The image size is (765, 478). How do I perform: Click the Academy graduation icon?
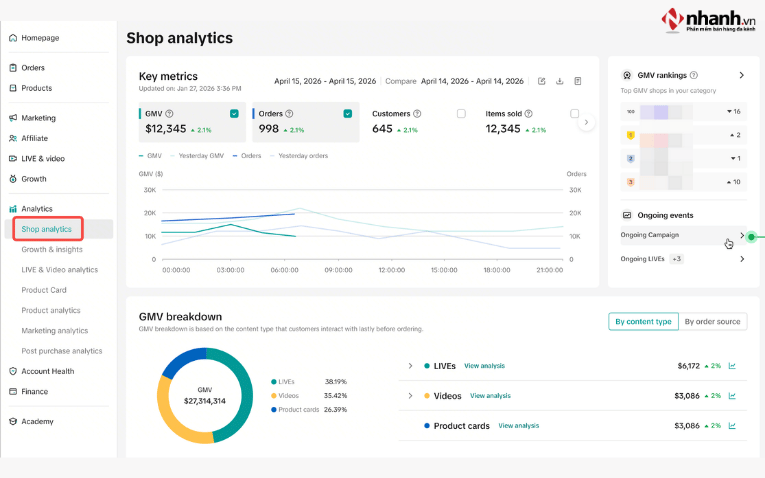13,421
